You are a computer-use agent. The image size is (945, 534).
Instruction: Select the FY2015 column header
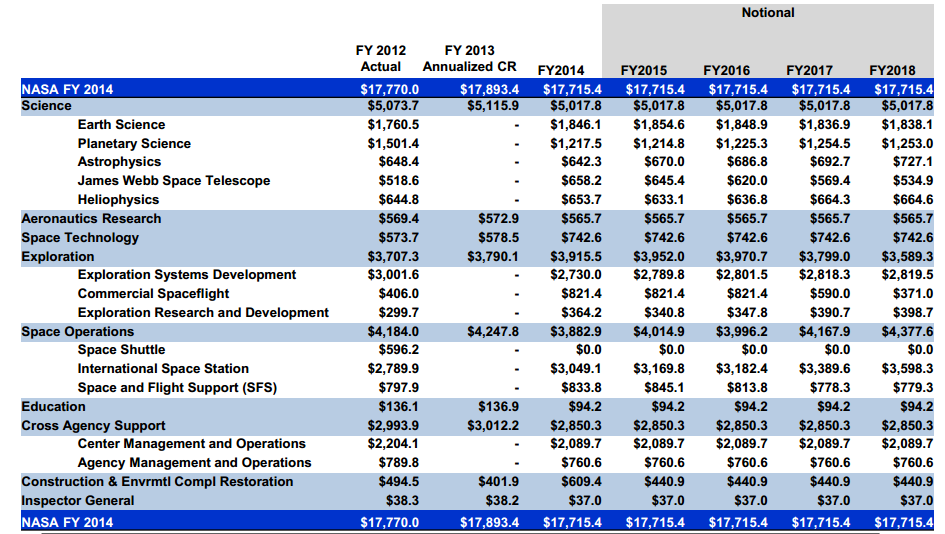click(644, 71)
